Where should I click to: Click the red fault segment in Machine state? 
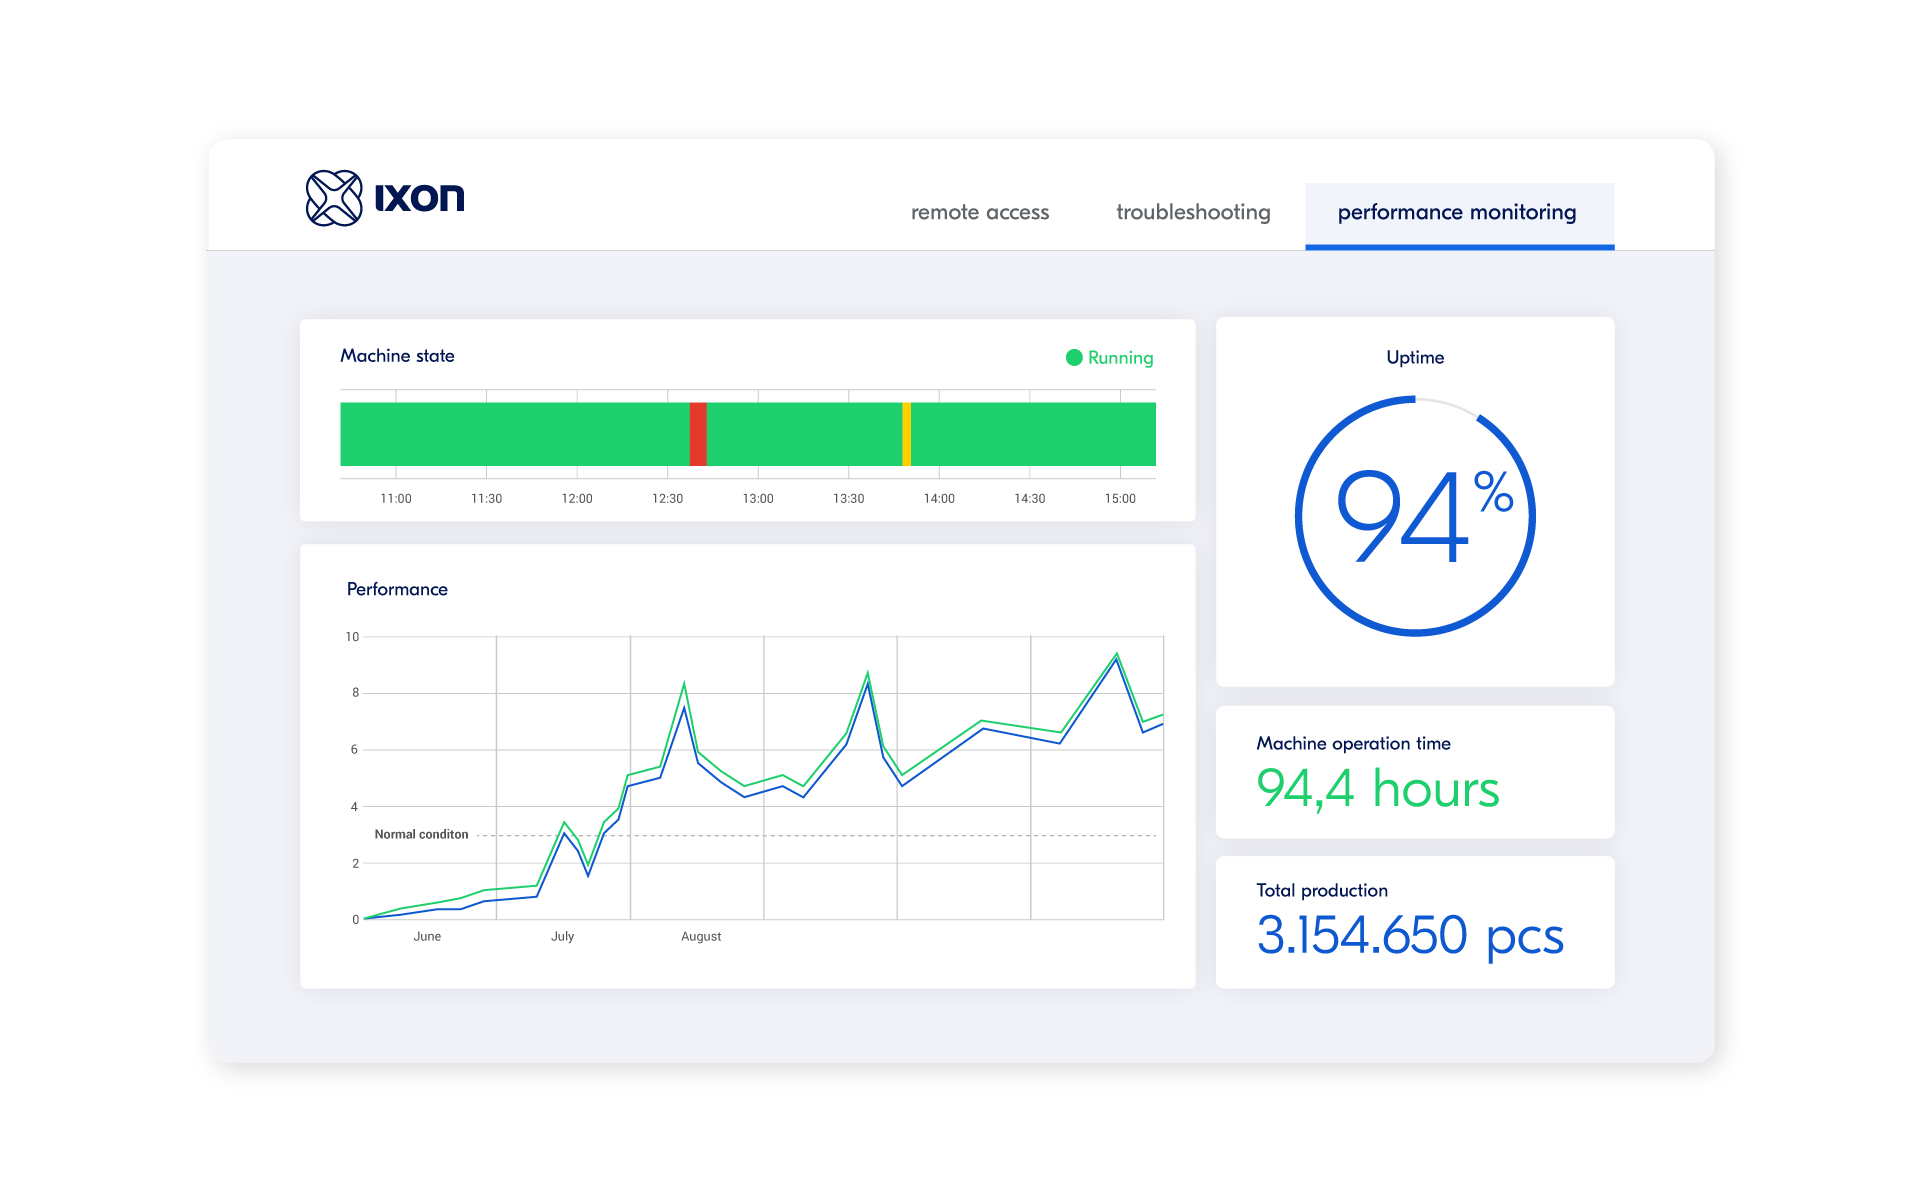point(697,433)
